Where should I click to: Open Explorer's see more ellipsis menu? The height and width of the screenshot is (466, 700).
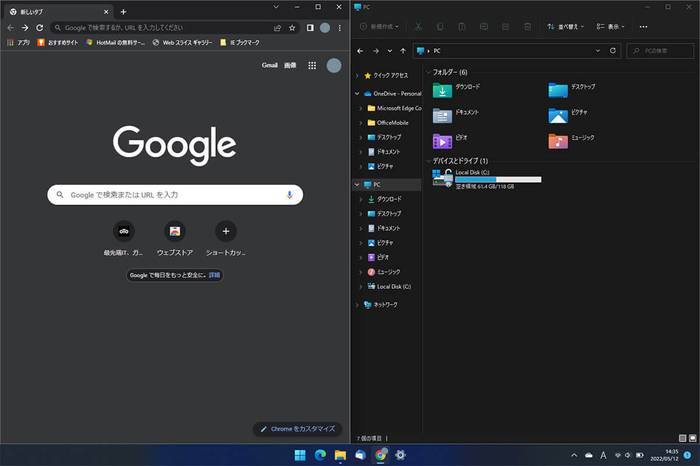pyautogui.click(x=643, y=27)
